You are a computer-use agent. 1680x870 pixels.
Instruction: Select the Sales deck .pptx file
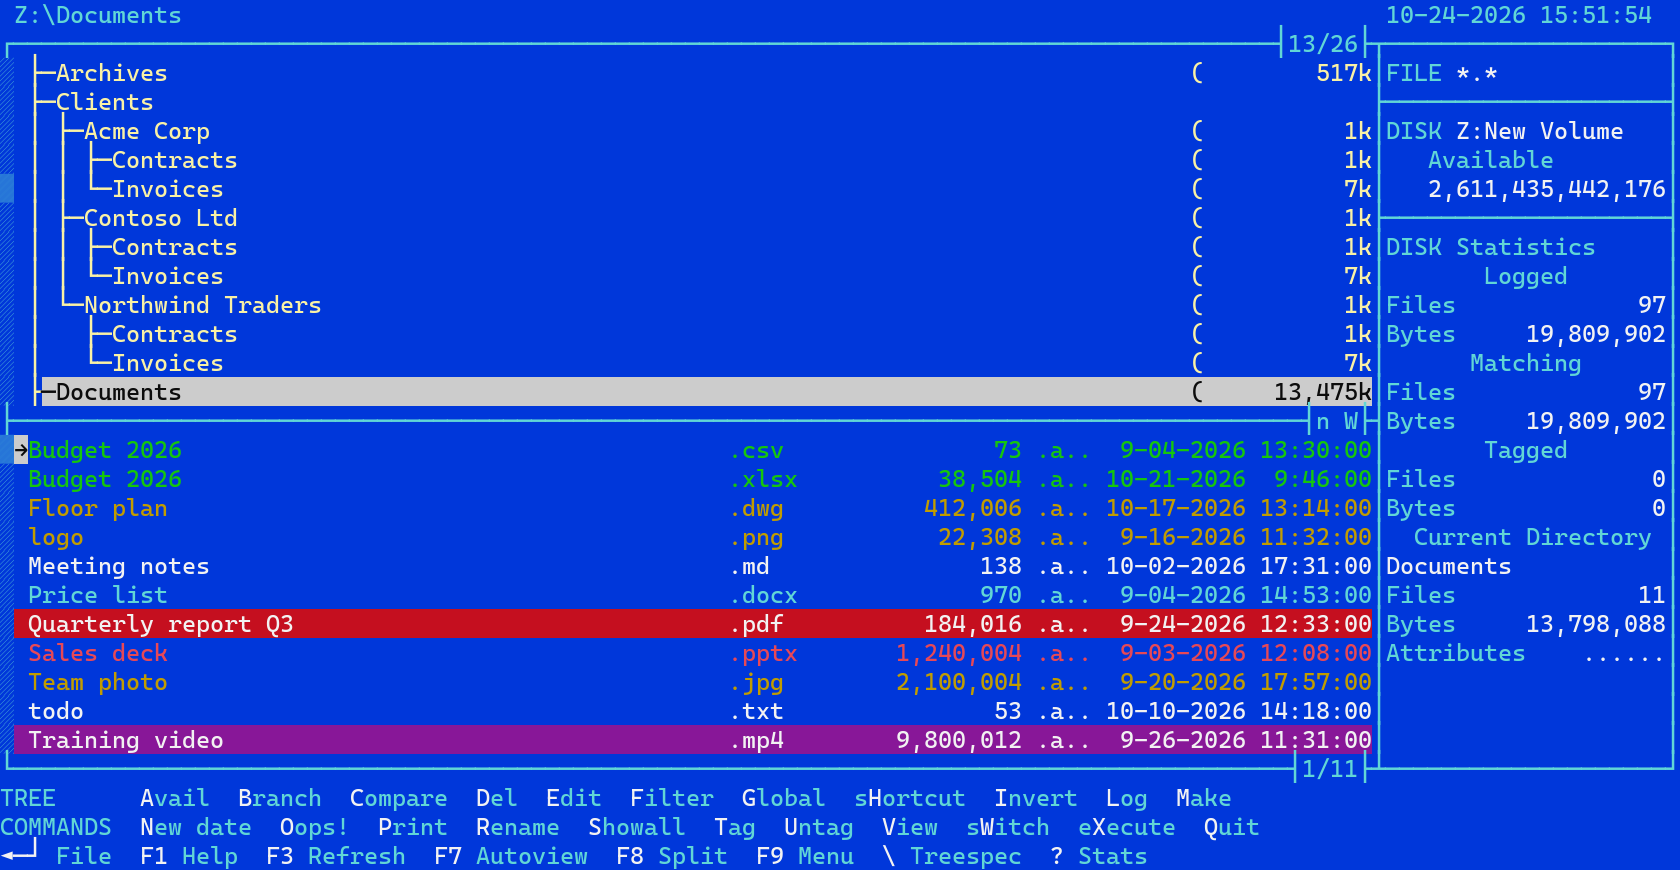pos(692,653)
